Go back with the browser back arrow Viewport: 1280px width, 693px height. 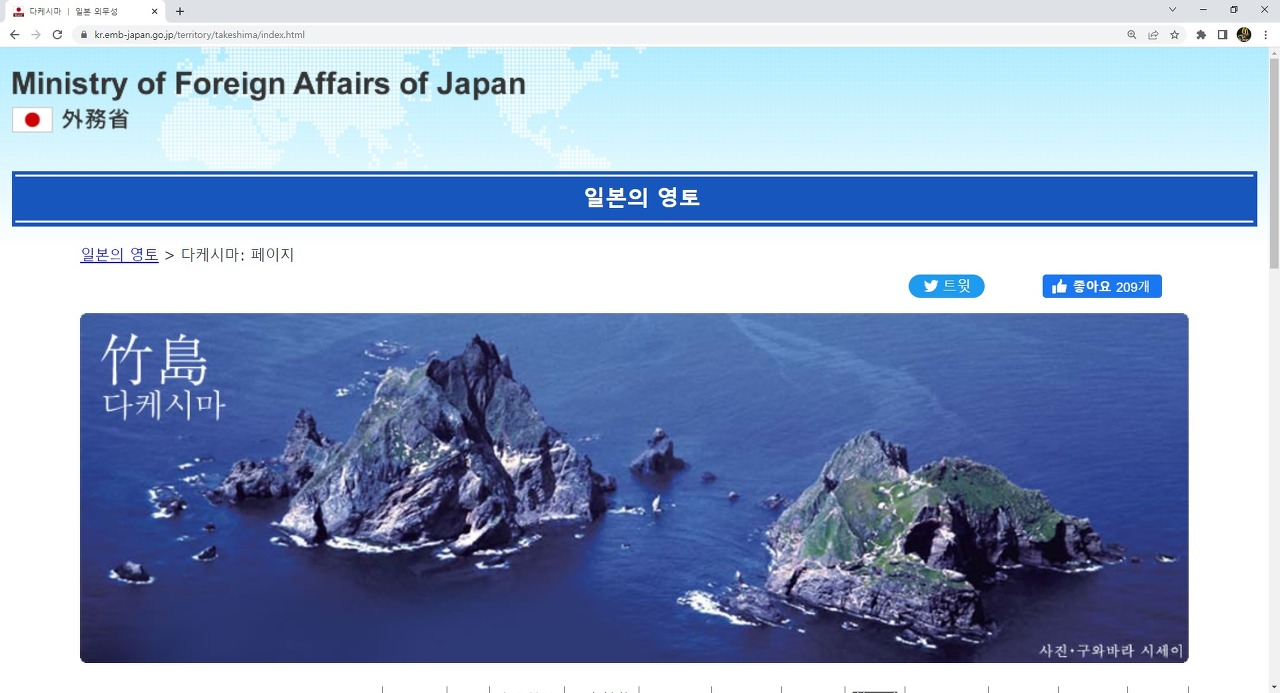(14, 34)
